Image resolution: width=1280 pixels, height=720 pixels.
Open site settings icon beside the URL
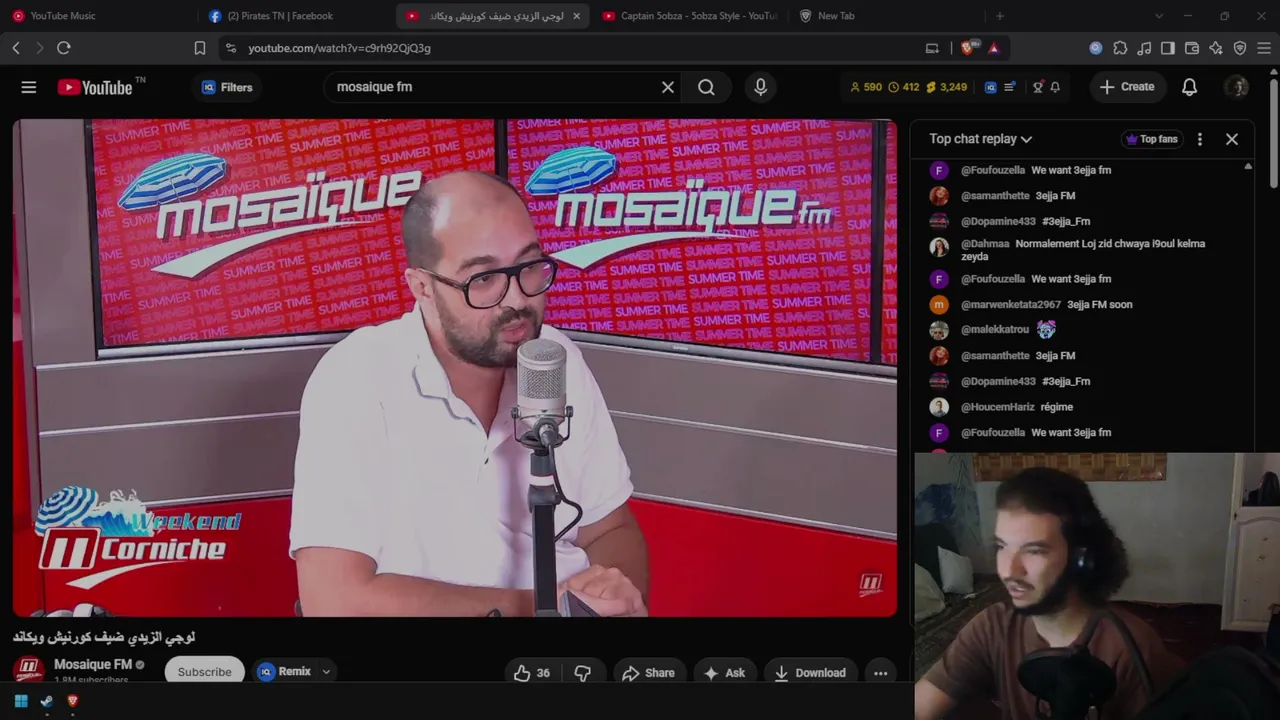231,48
